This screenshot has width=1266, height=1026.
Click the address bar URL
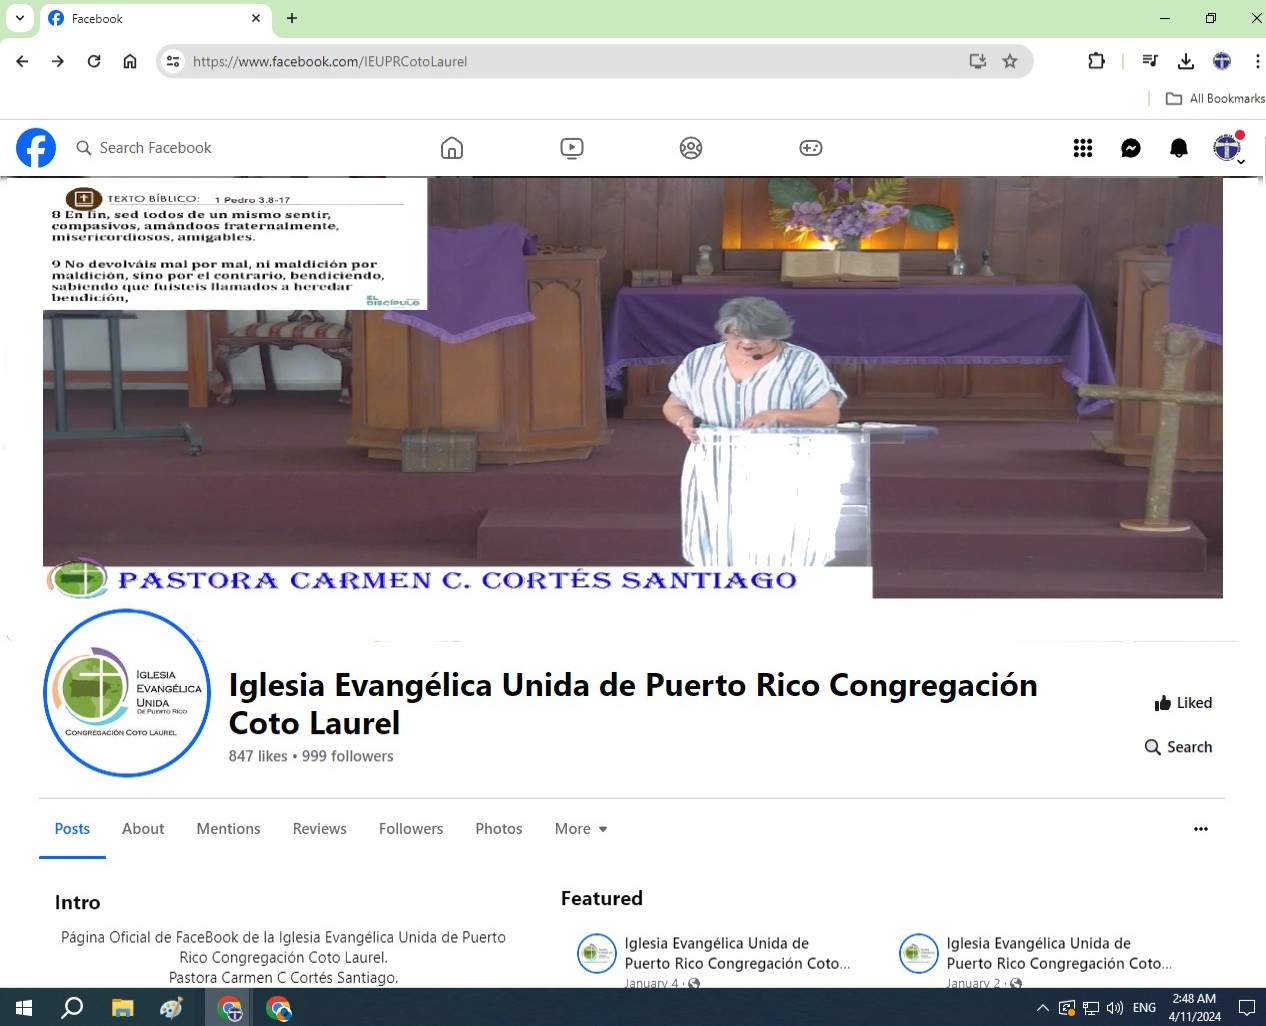tap(330, 61)
